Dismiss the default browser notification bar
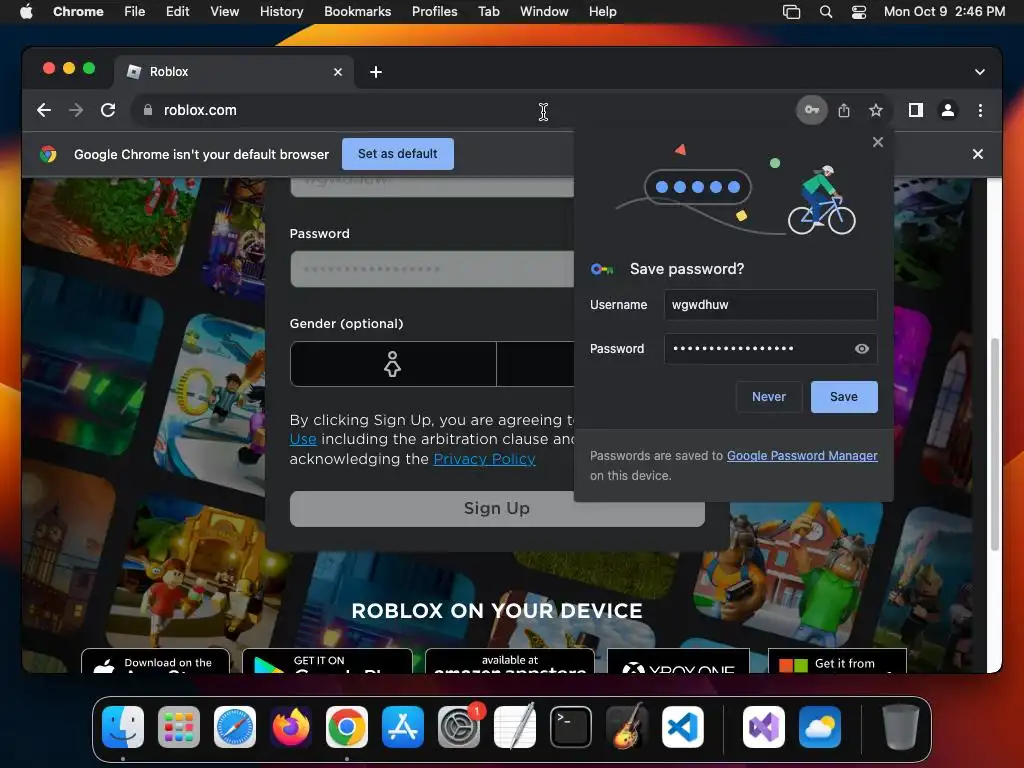 pos(978,154)
